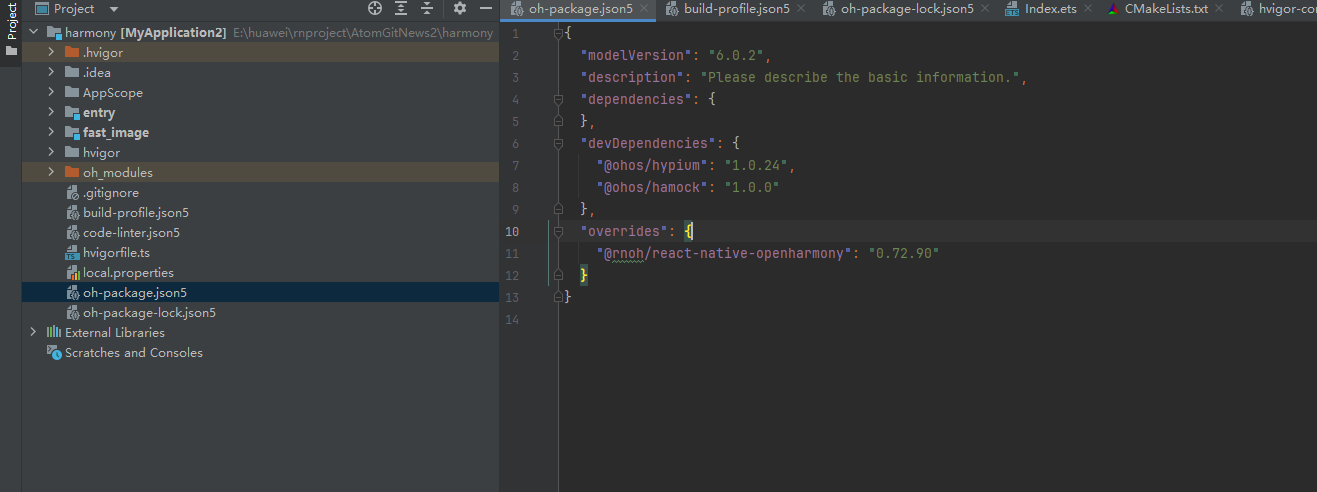Expand the hvigor folder

51,153
